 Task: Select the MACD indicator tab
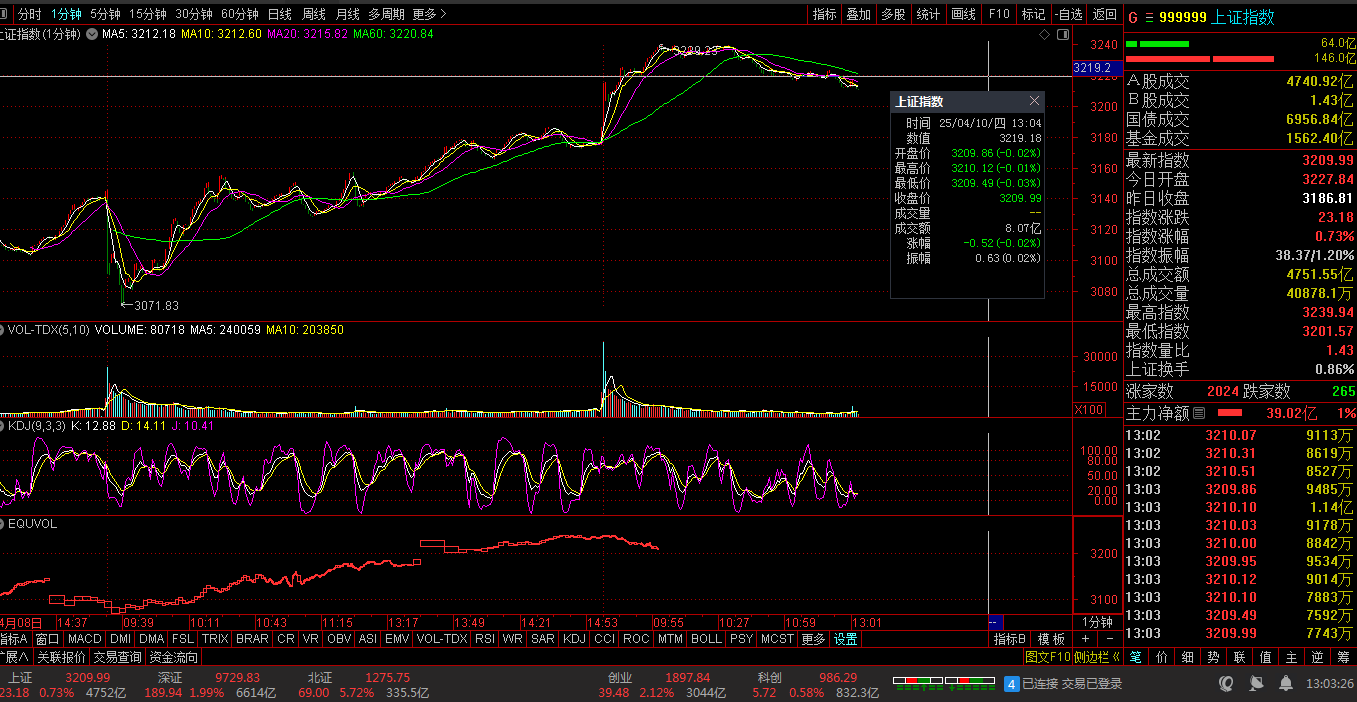85,639
